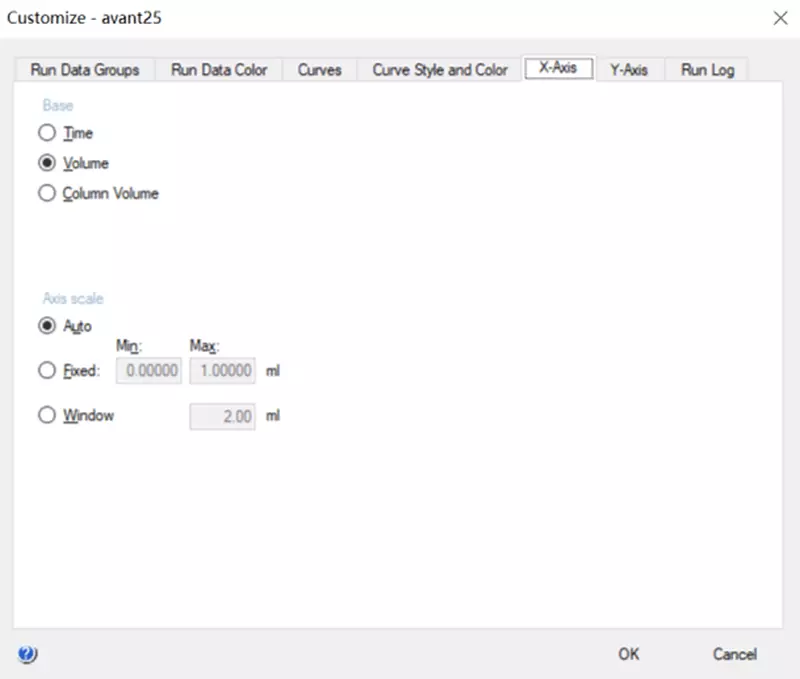Close the Customize dialog window
Viewport: 800px width, 679px height.
coord(780,17)
